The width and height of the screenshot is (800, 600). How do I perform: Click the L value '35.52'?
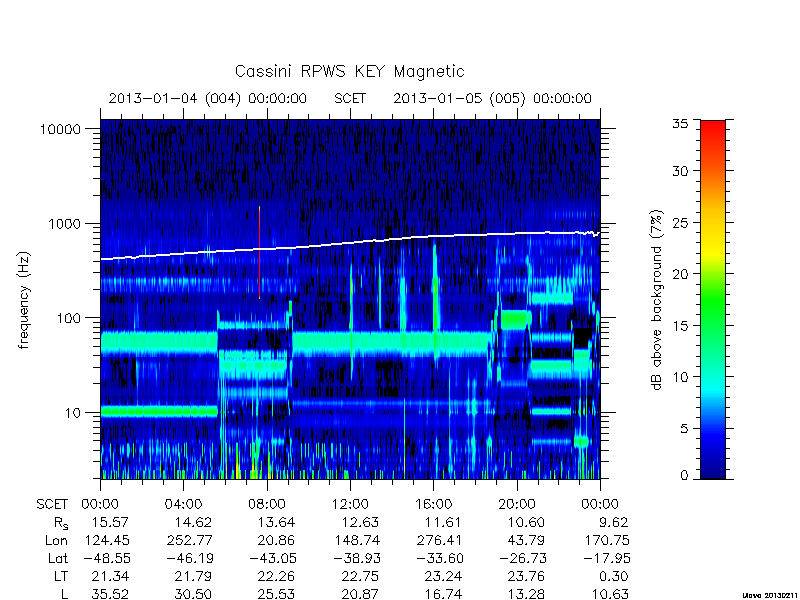coord(110,594)
